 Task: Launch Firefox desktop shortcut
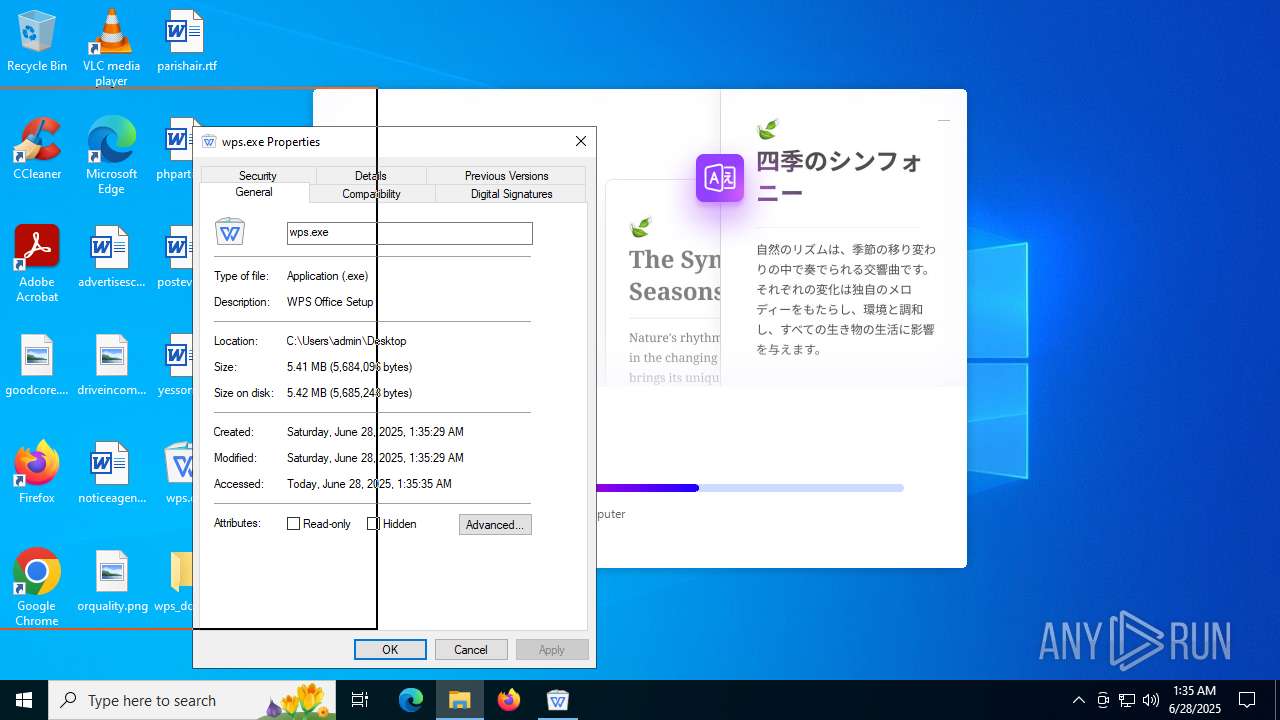[x=37, y=472]
